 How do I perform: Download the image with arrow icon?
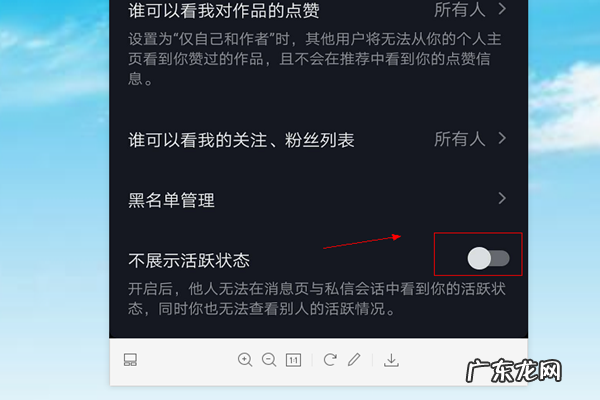pyautogui.click(x=391, y=360)
